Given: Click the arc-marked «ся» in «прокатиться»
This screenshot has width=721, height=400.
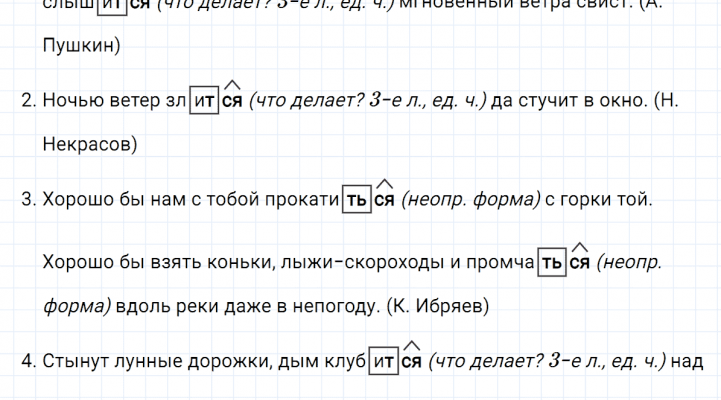Looking at the screenshot, I should [x=384, y=200].
